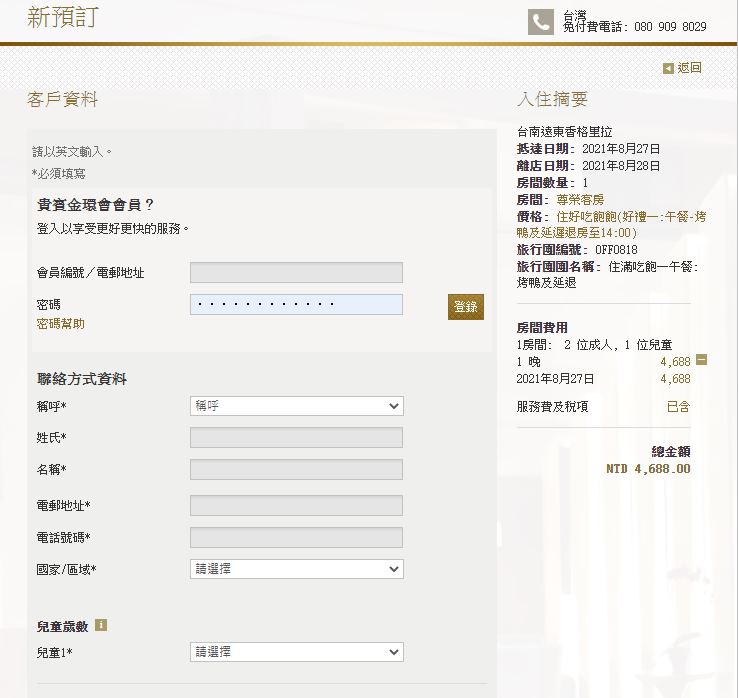Click the phone icon in the header
The width and height of the screenshot is (738, 698).
[x=541, y=22]
